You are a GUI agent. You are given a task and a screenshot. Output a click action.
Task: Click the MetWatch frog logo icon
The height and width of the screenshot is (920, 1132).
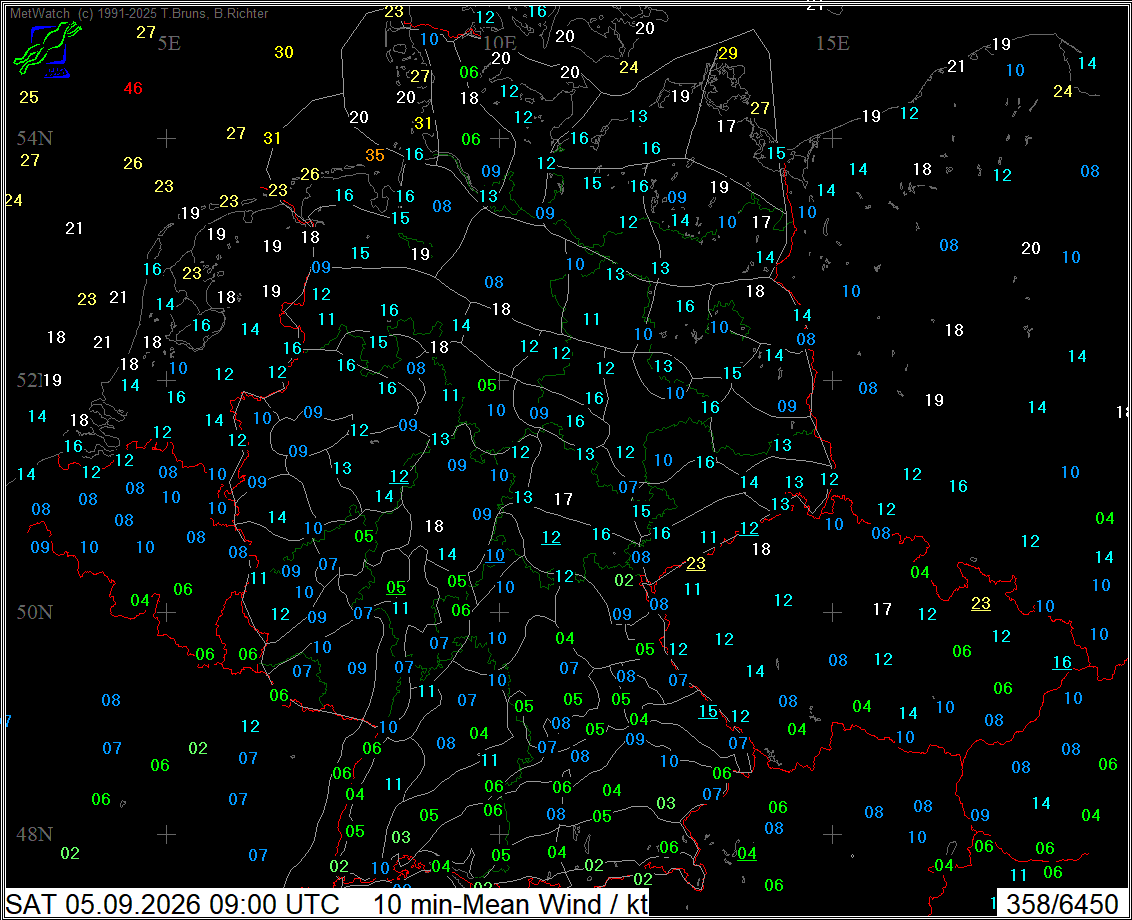(x=47, y=49)
